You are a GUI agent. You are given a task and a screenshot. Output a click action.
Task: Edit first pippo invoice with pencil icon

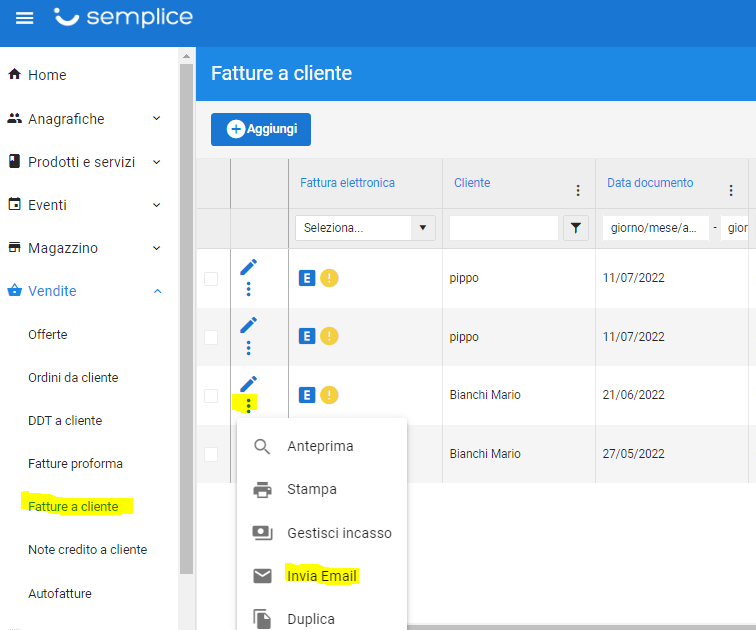tap(248, 267)
